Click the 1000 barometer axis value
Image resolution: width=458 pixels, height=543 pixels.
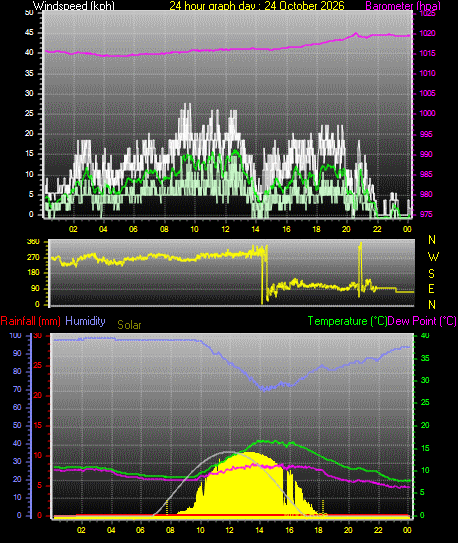pyautogui.click(x=428, y=114)
